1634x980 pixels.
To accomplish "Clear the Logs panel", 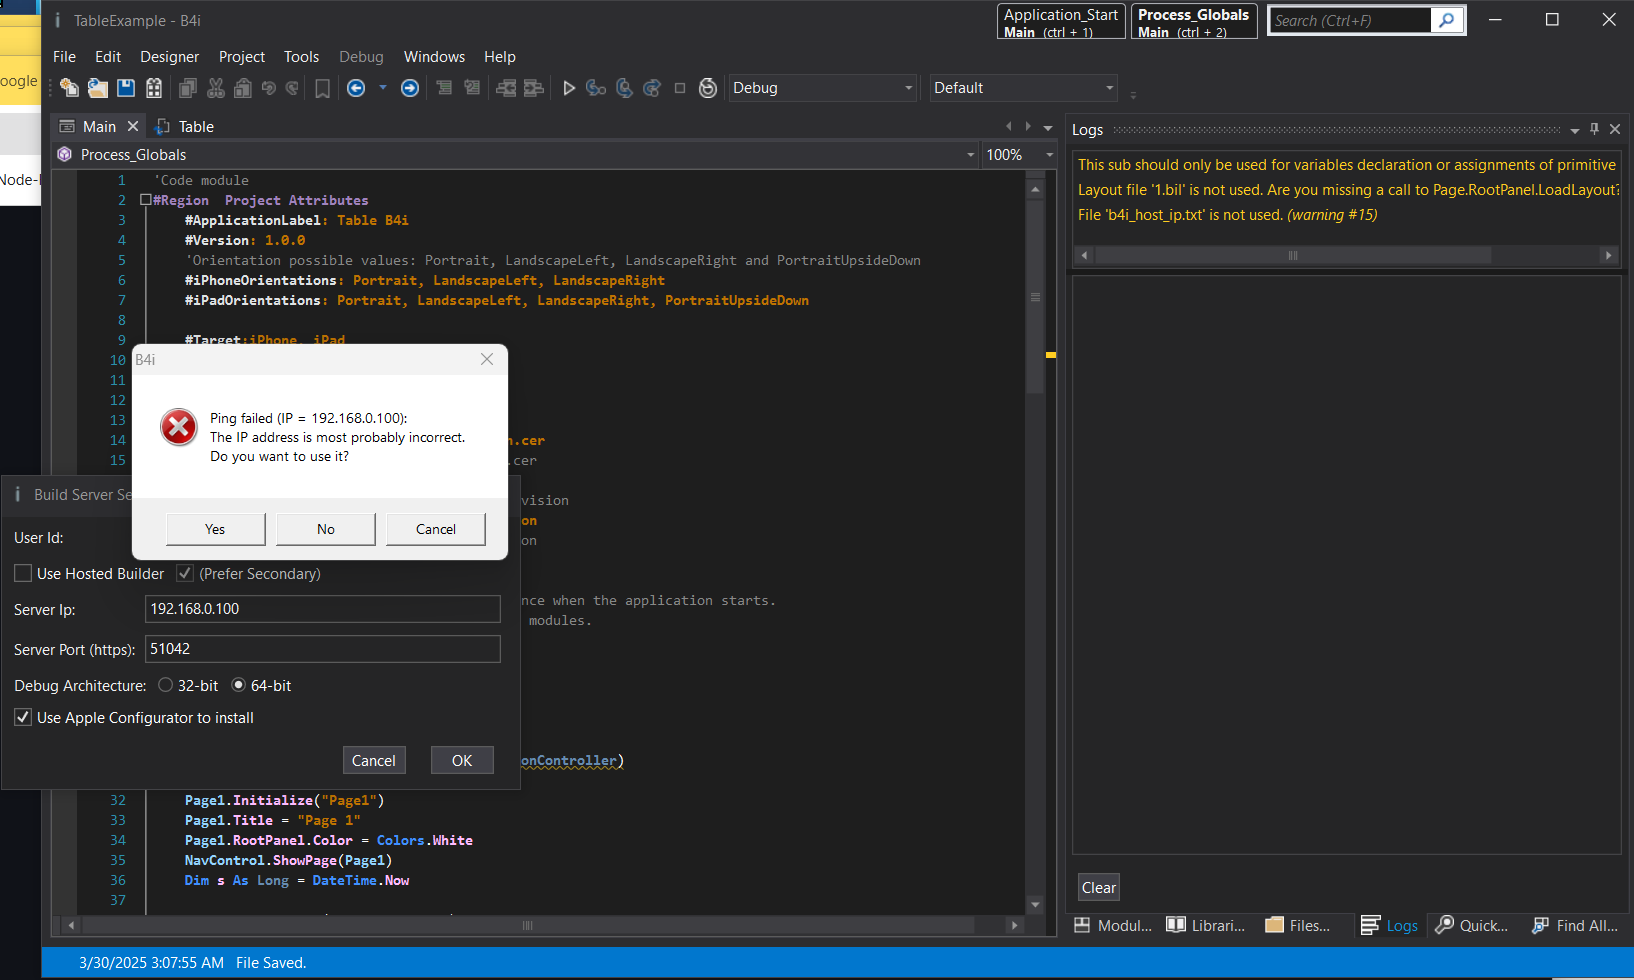I will pyautogui.click(x=1098, y=887).
